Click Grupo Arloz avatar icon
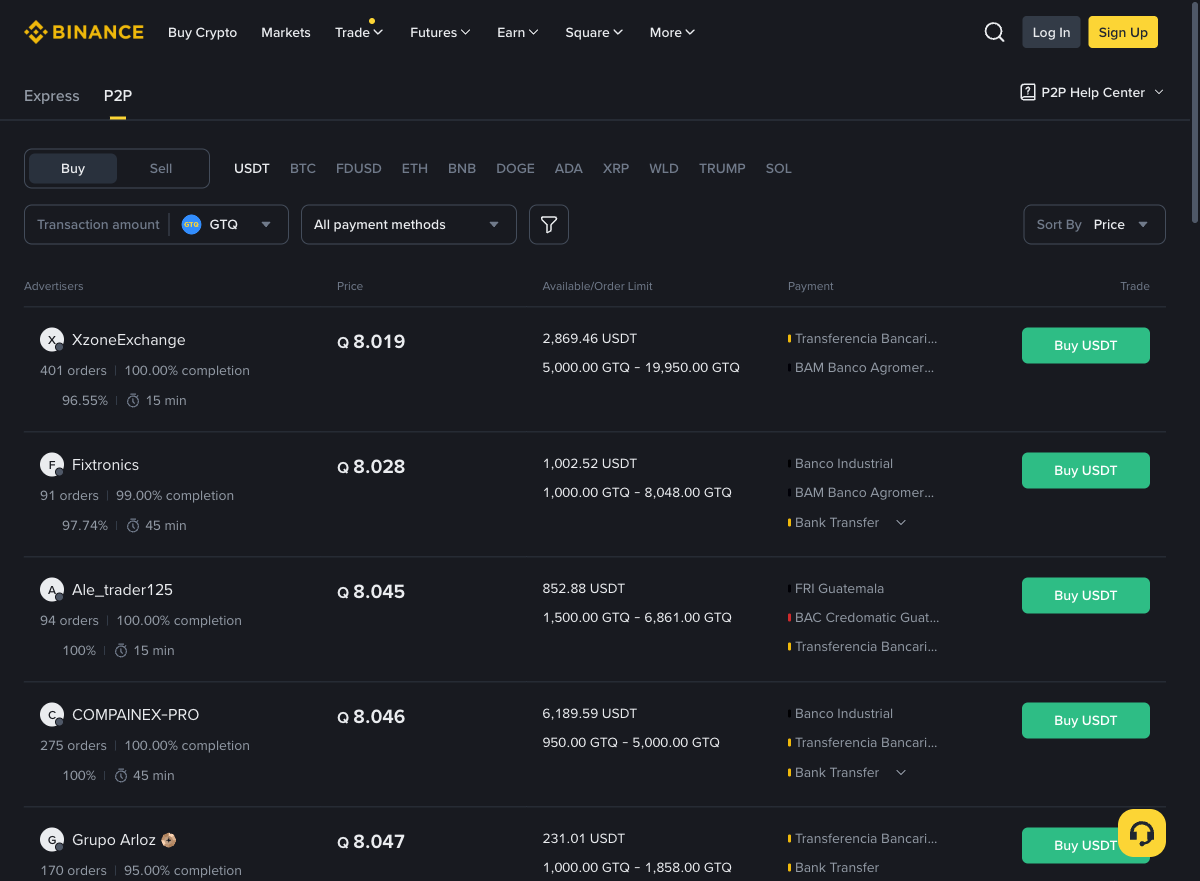This screenshot has width=1200, height=881. pyautogui.click(x=52, y=840)
